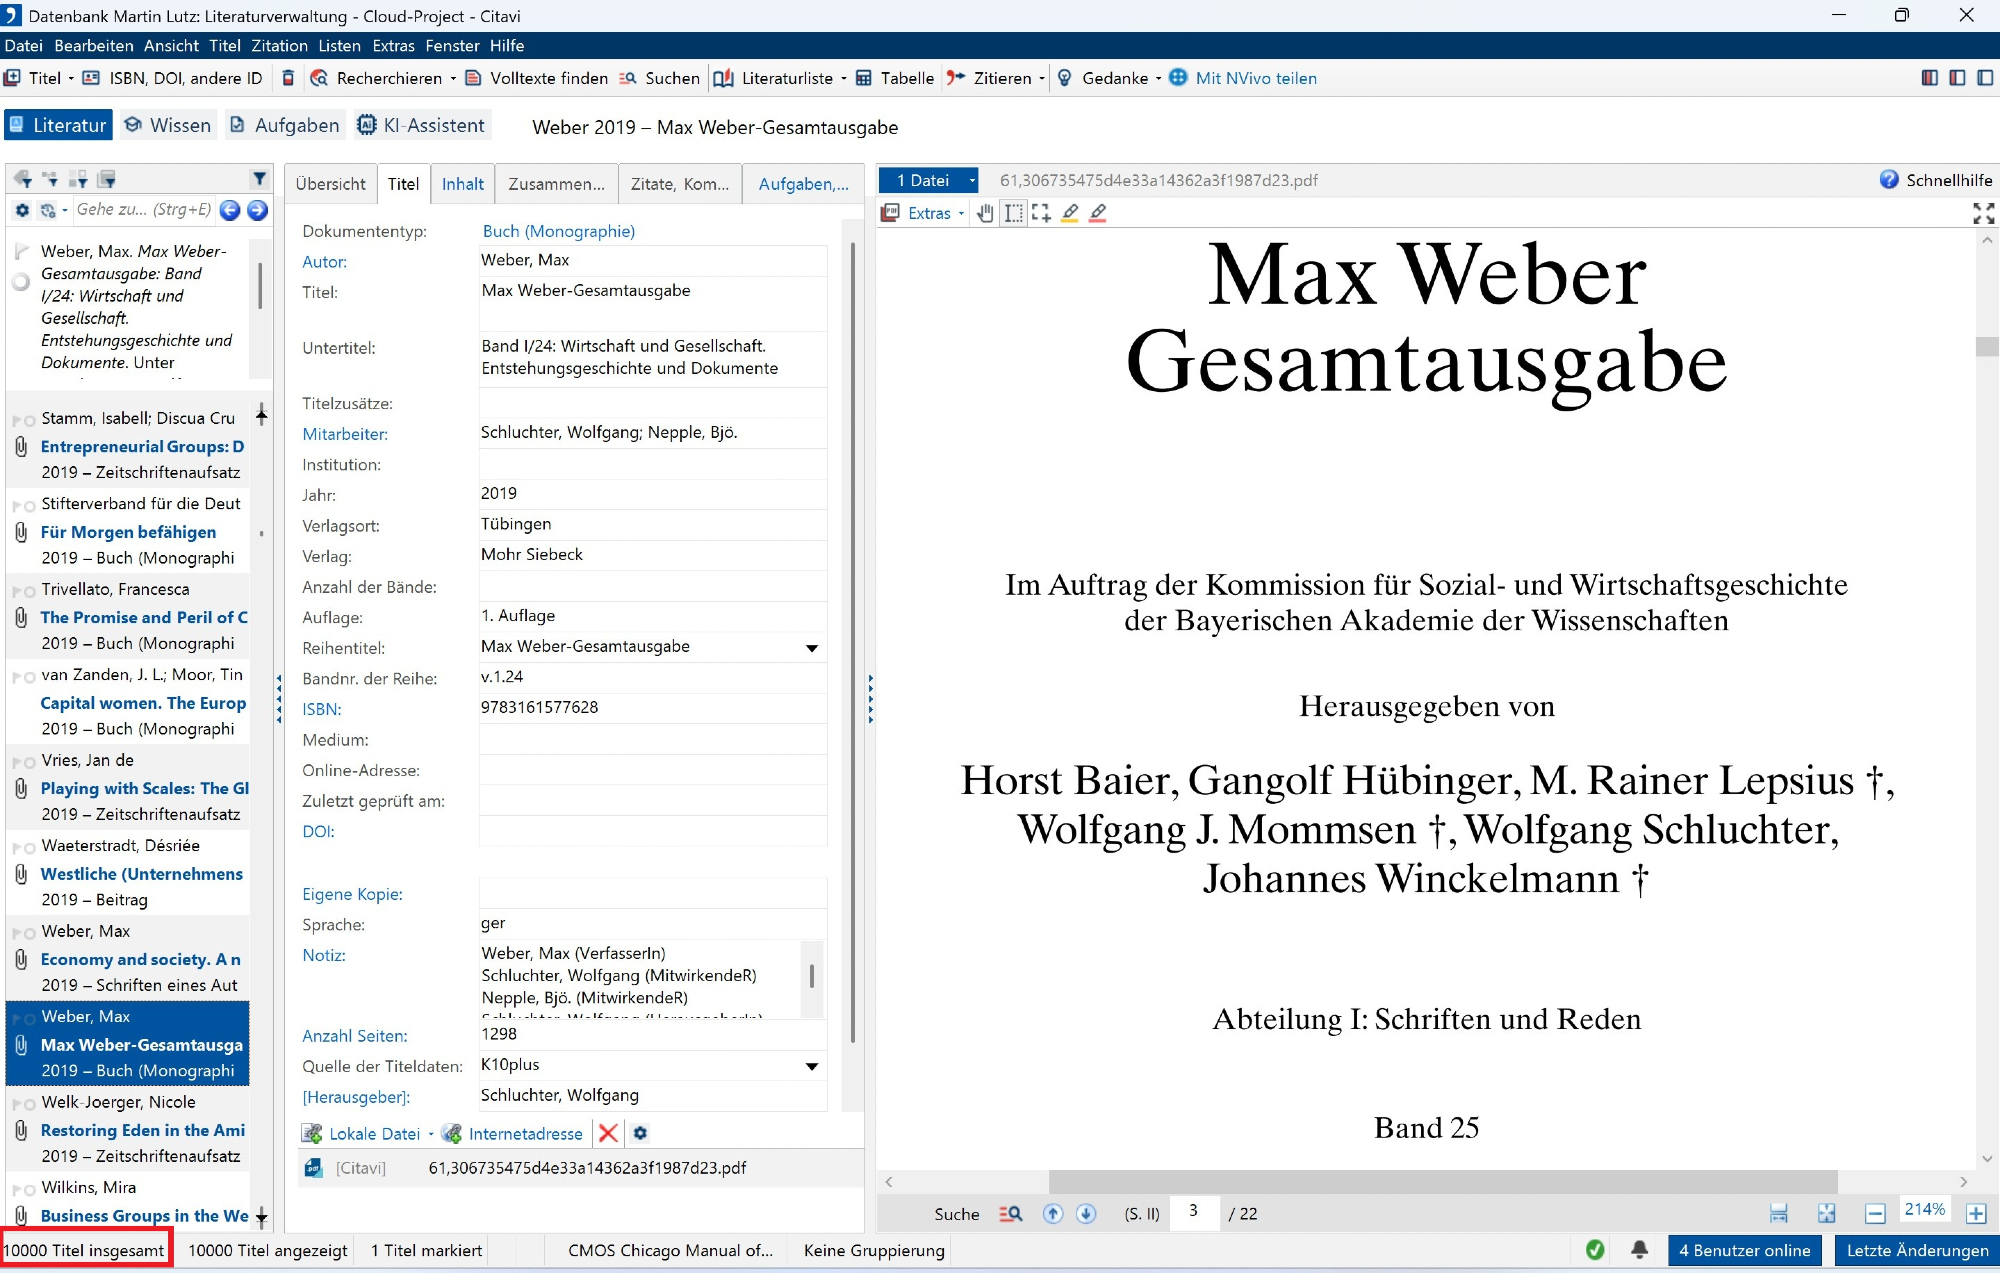Switch to the Inhalt tab

(x=462, y=184)
